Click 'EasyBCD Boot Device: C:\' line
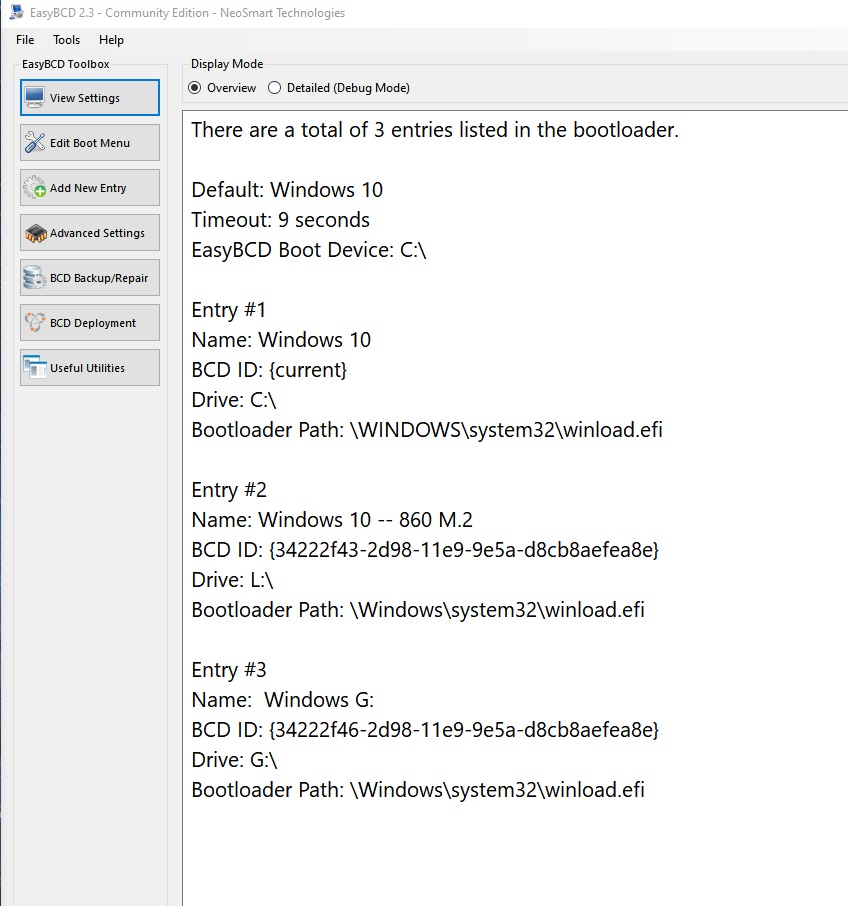Image resolution: width=848 pixels, height=906 pixels. (308, 250)
